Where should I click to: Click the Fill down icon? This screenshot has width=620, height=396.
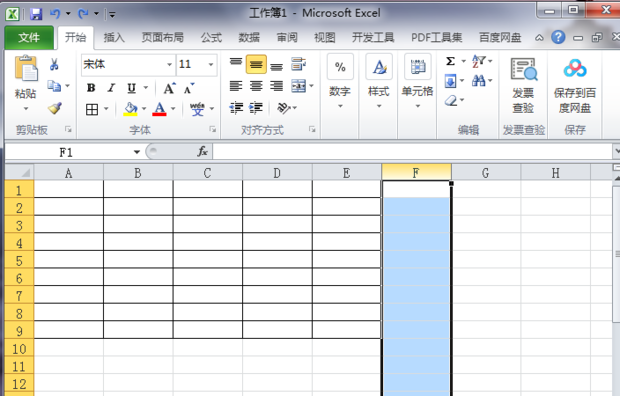click(x=450, y=81)
